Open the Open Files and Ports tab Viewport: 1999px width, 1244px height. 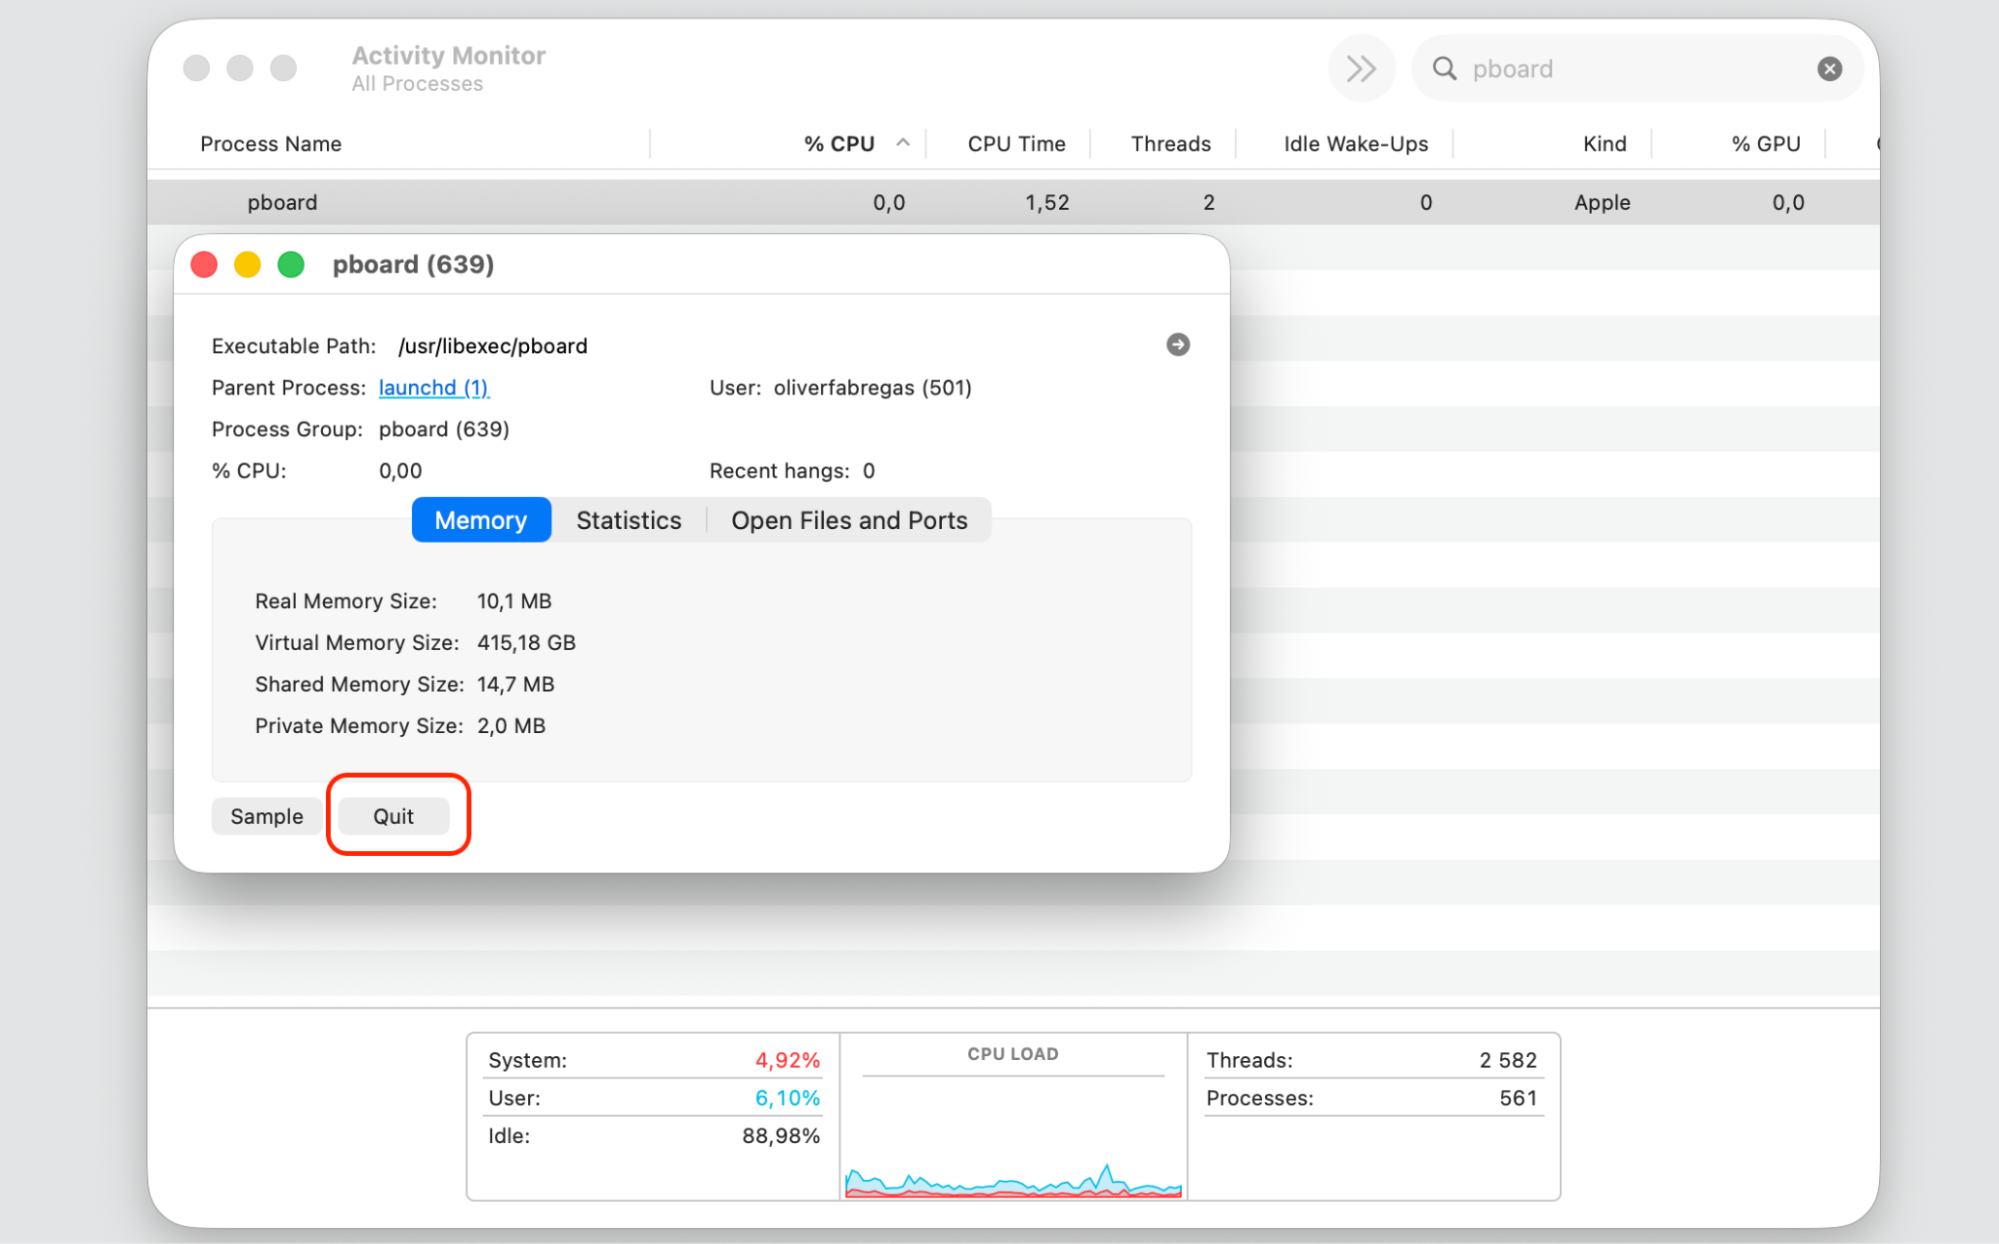click(849, 520)
